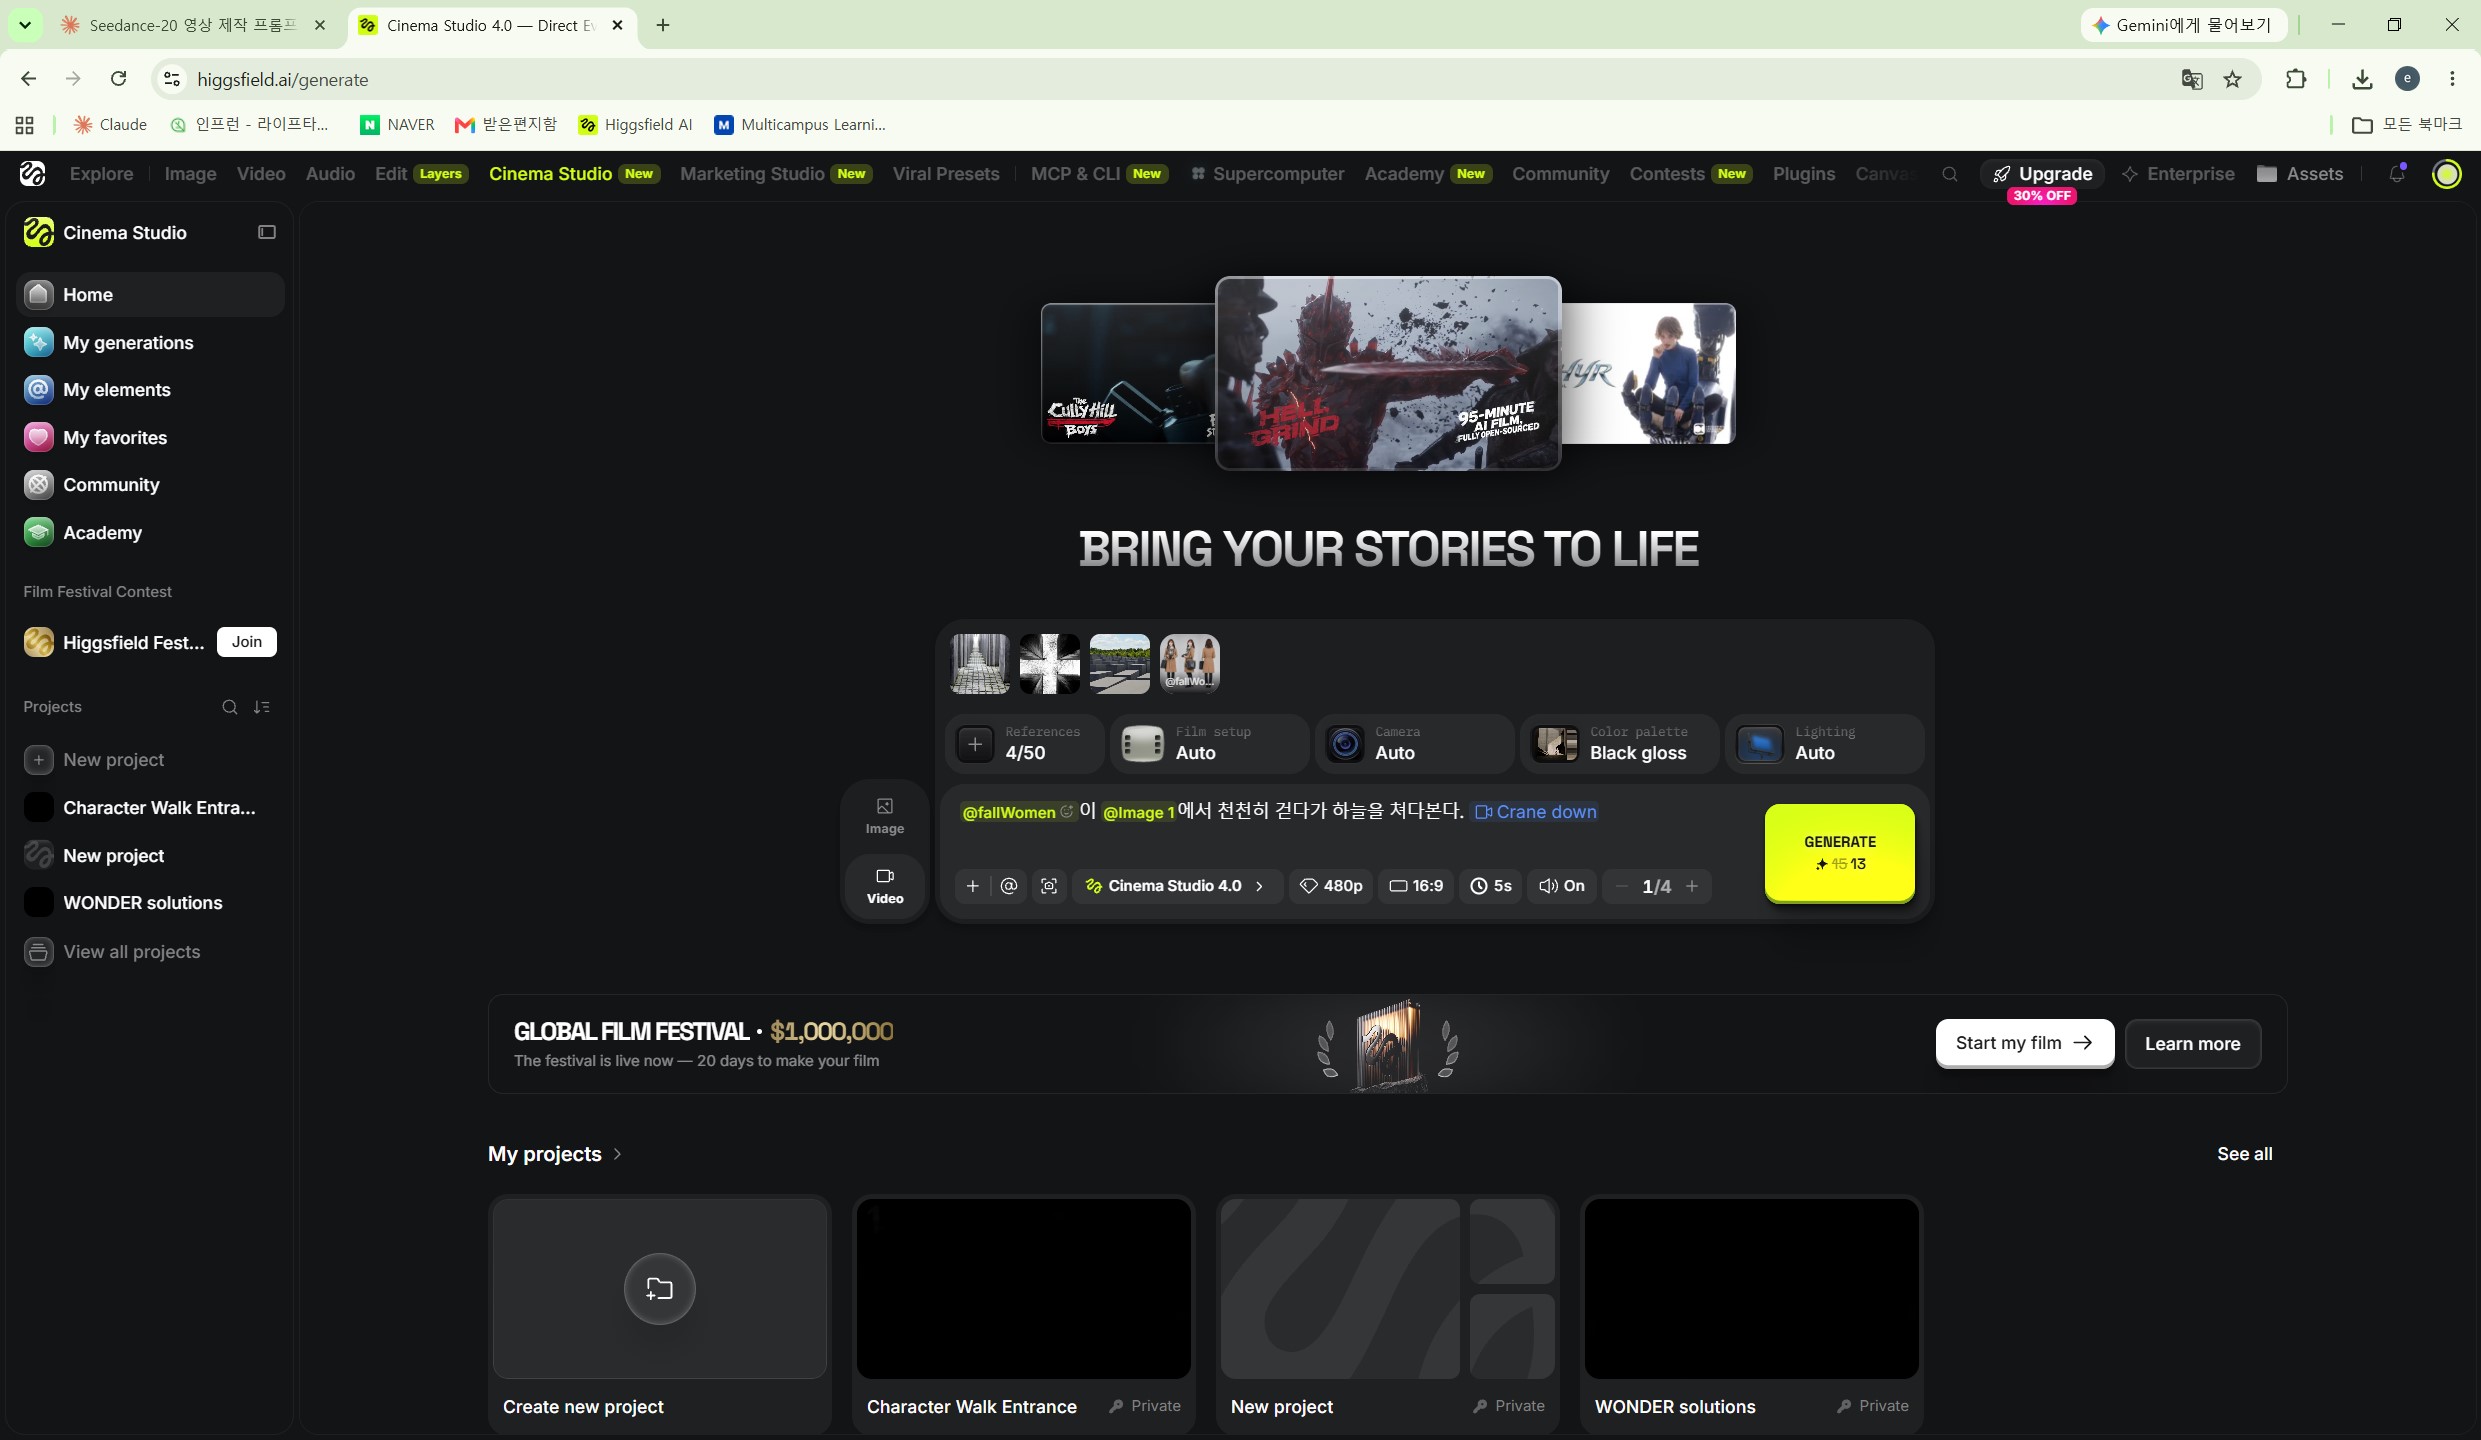Click the Create new project folder icon
Viewport: 2481px width, 1440px height.
(659, 1288)
